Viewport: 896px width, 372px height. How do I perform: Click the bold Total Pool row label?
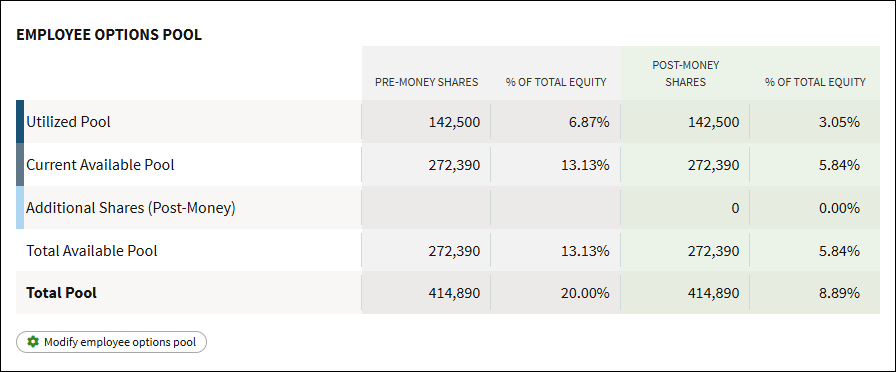[x=62, y=293]
